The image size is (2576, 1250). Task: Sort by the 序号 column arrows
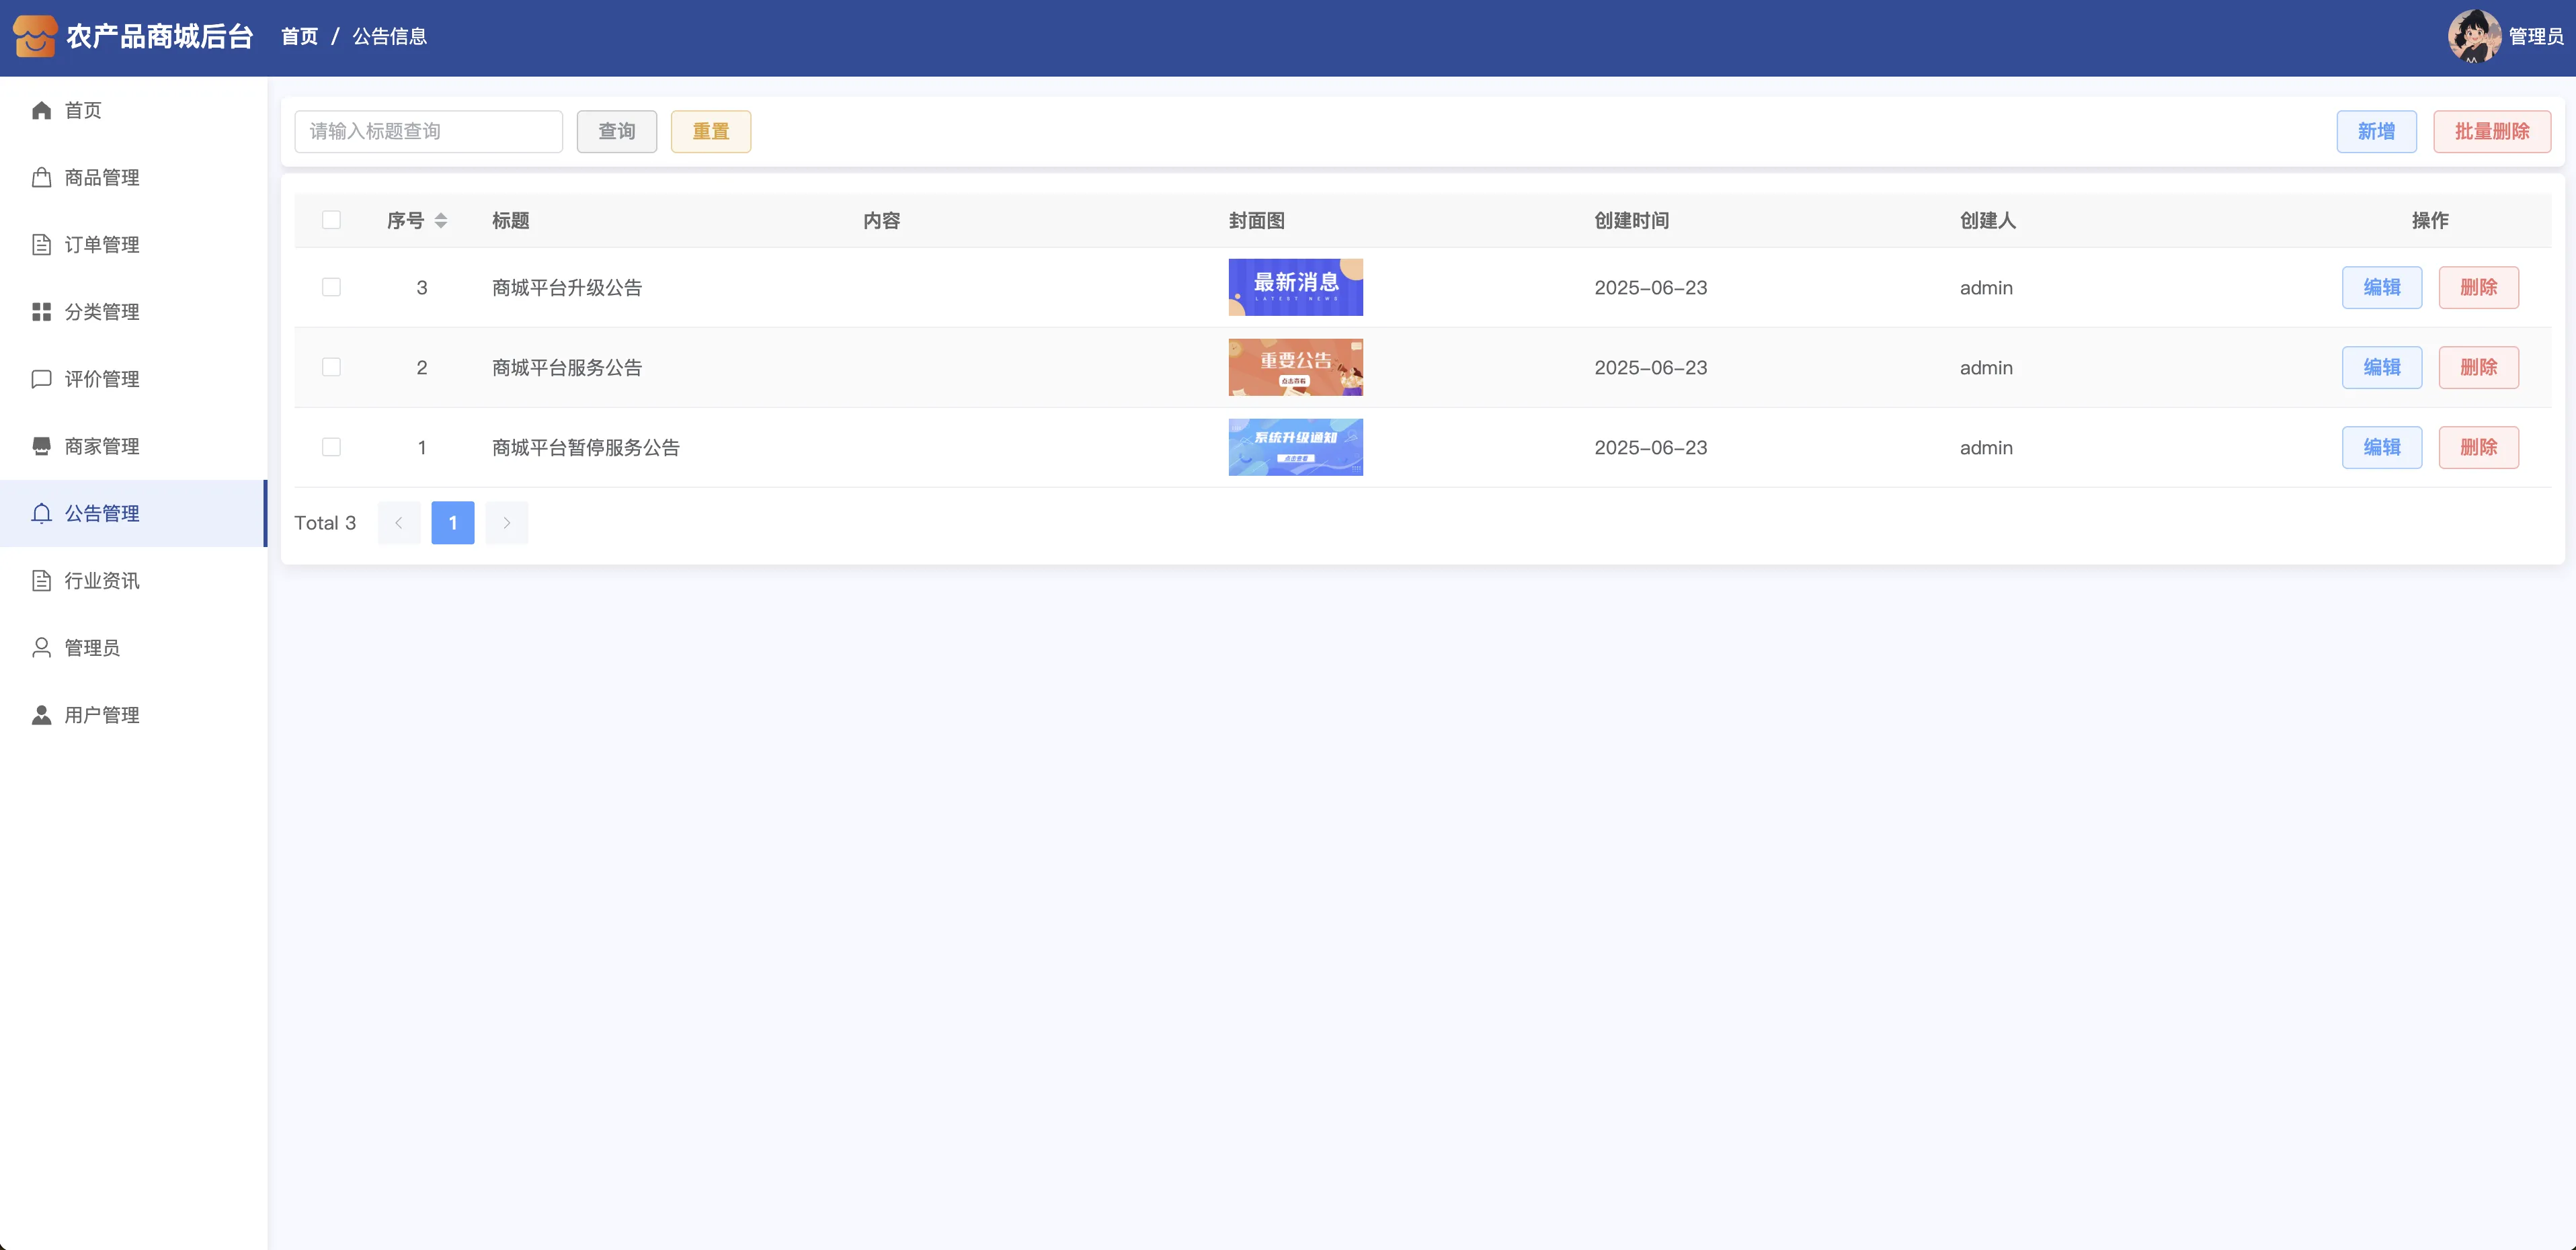(441, 220)
